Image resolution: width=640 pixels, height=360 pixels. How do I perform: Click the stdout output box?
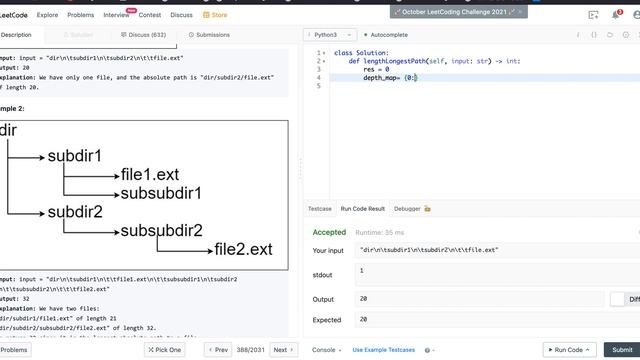click(498, 275)
